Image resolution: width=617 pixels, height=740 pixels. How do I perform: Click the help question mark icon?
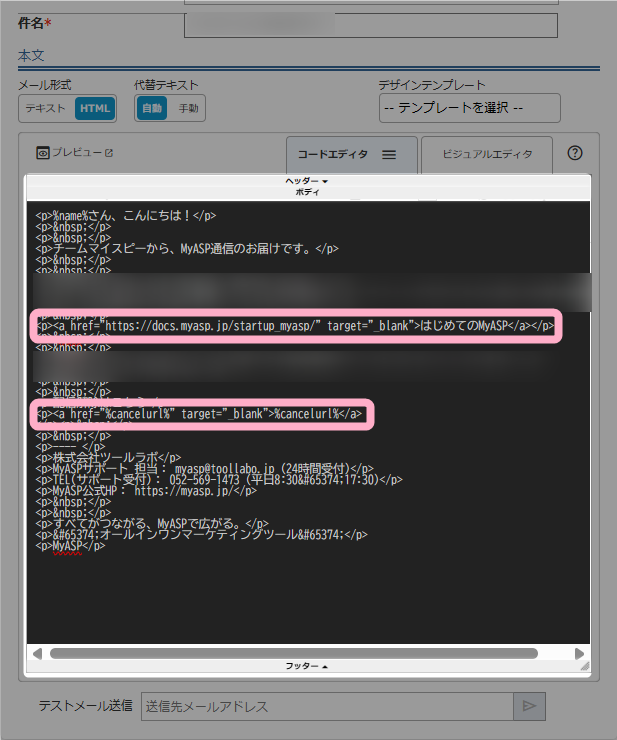(575, 153)
